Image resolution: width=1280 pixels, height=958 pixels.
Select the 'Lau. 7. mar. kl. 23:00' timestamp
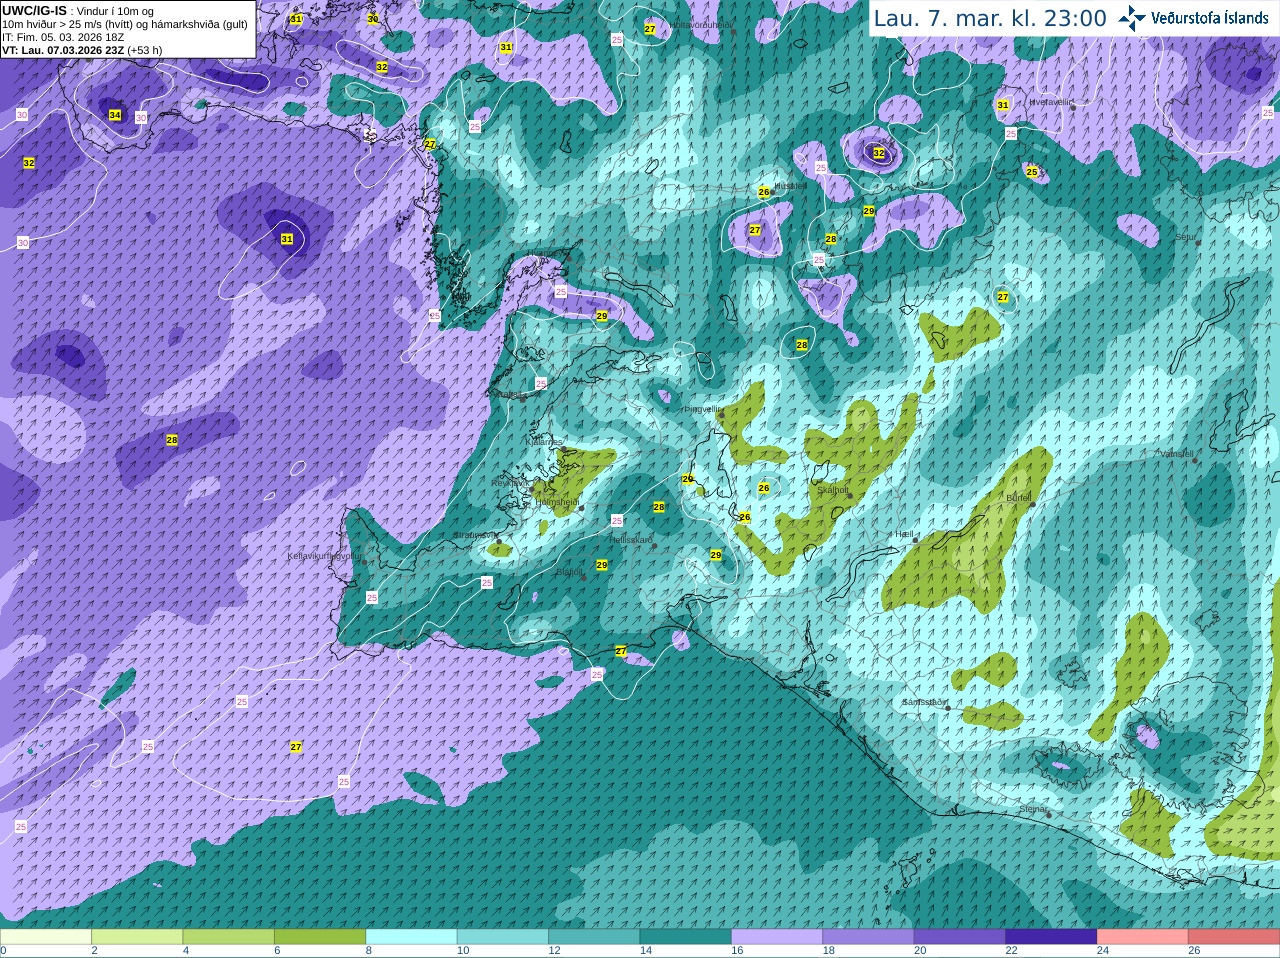pyautogui.click(x=990, y=18)
